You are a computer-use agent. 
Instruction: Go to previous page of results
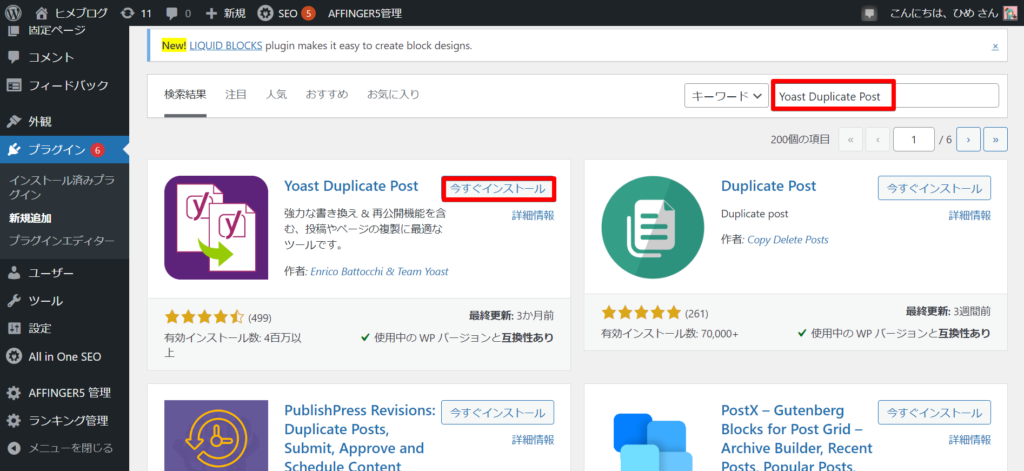click(x=878, y=139)
